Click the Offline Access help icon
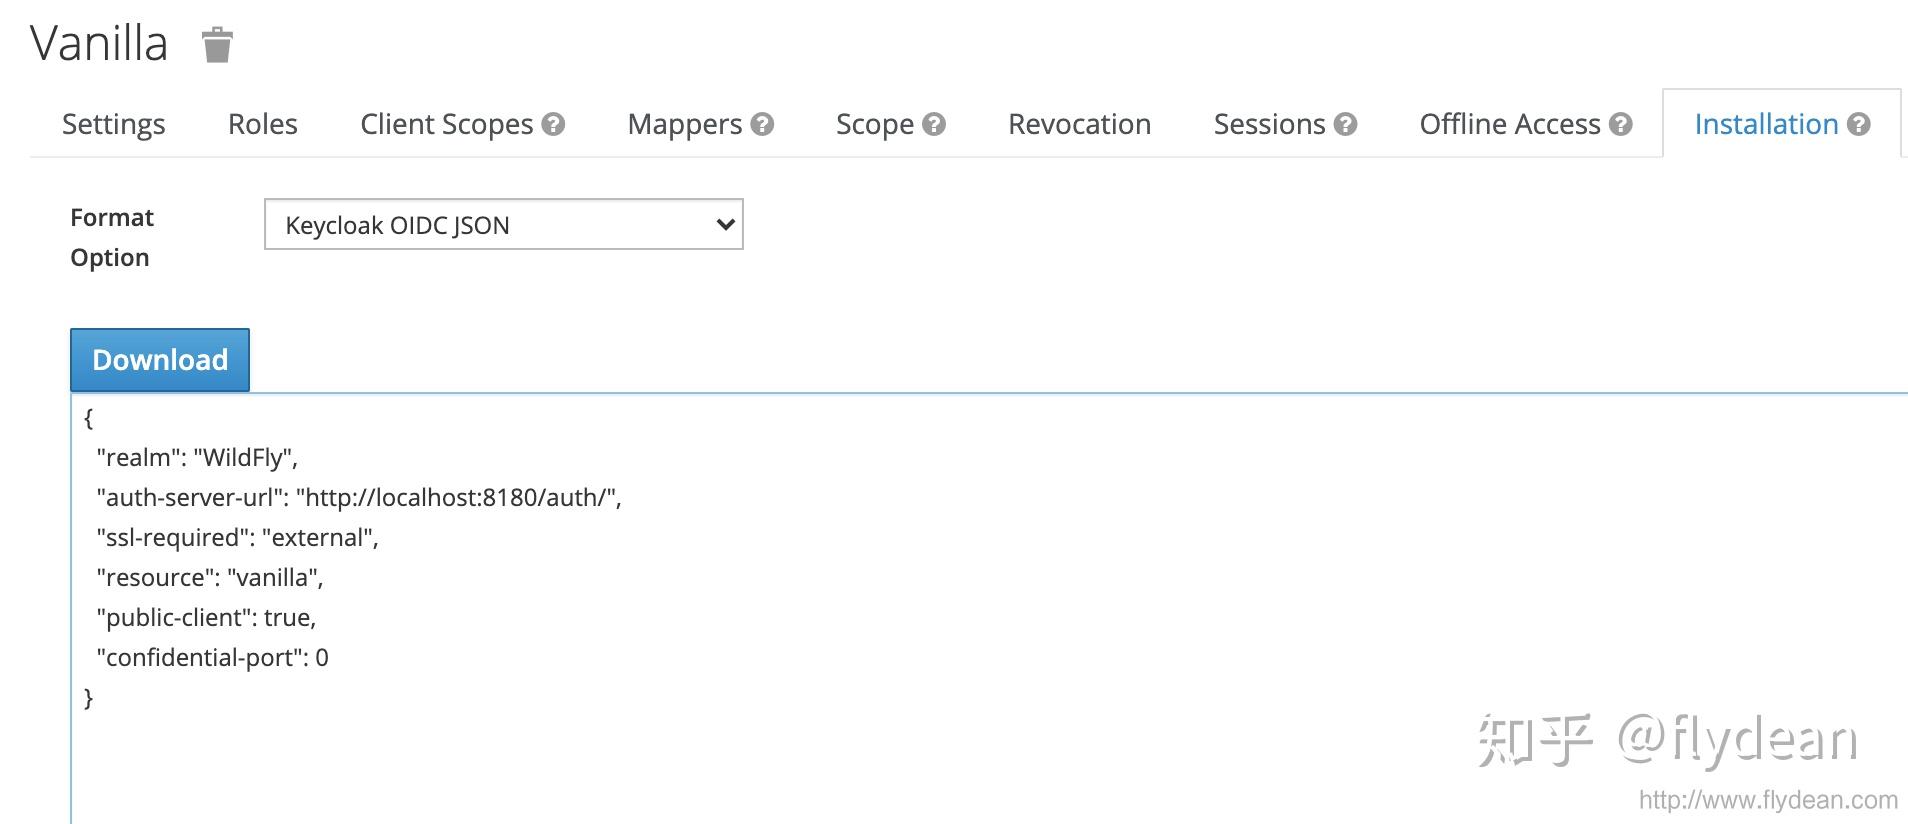Viewport: 1908px width, 824px height. tap(1621, 124)
